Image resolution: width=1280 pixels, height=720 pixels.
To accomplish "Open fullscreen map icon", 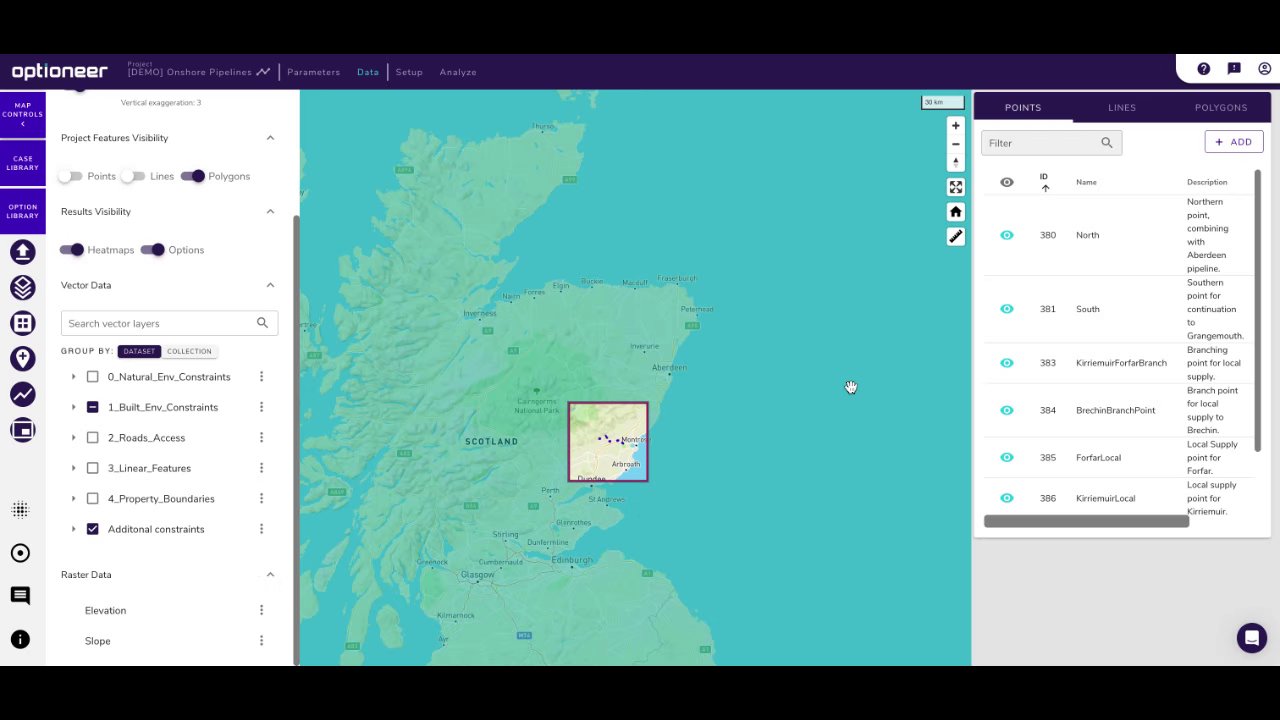I will coord(955,187).
